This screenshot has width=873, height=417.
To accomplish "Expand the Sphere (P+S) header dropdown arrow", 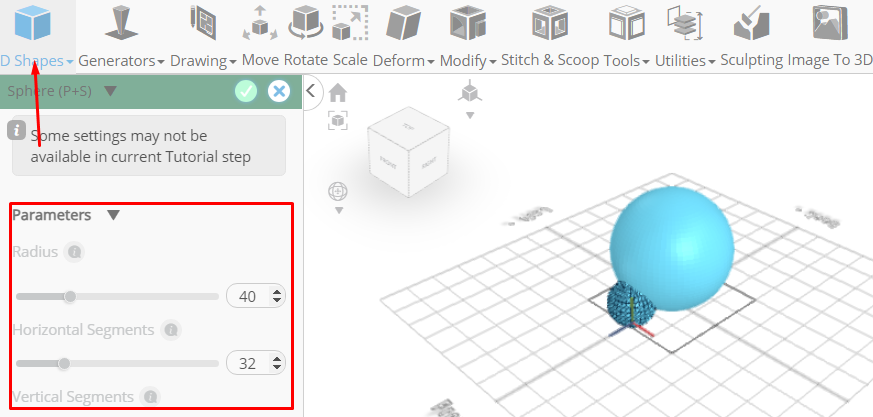I will pos(110,91).
